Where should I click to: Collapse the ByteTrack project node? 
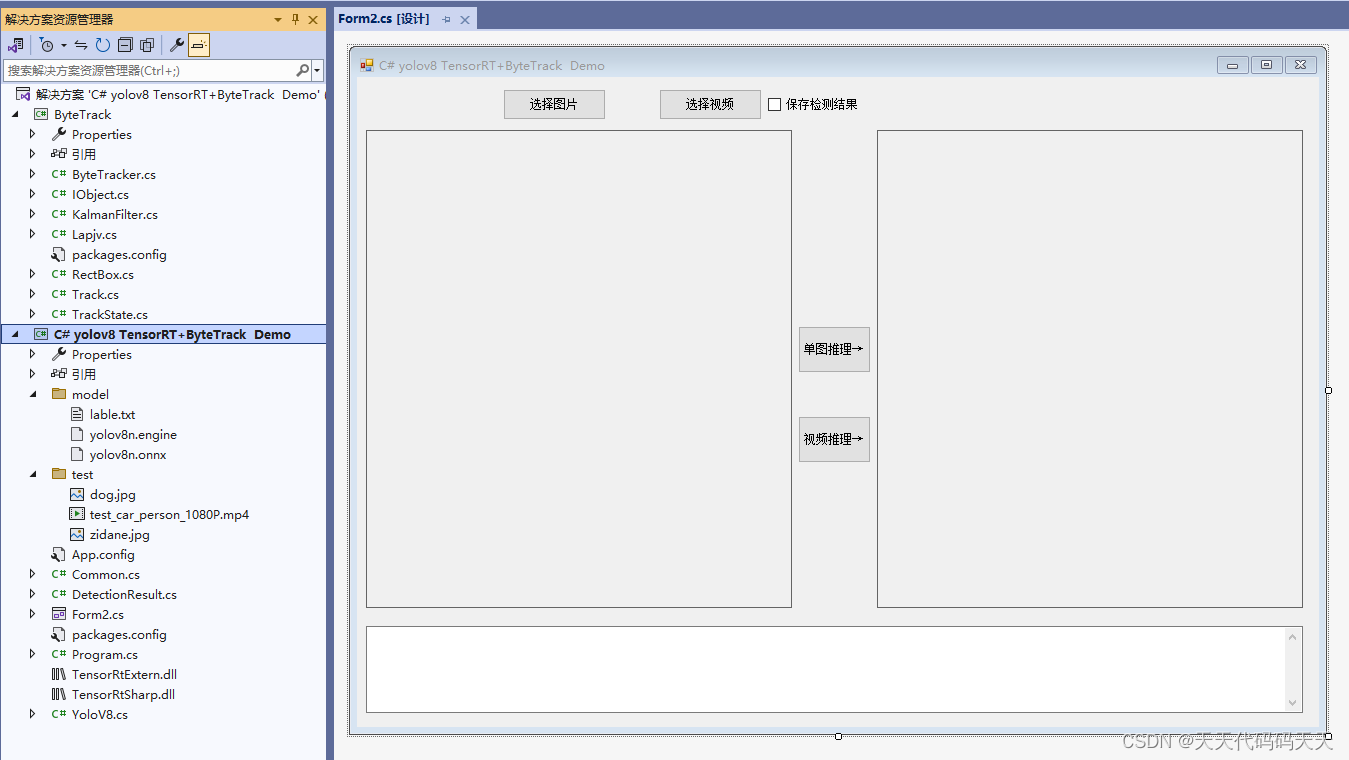click(x=14, y=114)
